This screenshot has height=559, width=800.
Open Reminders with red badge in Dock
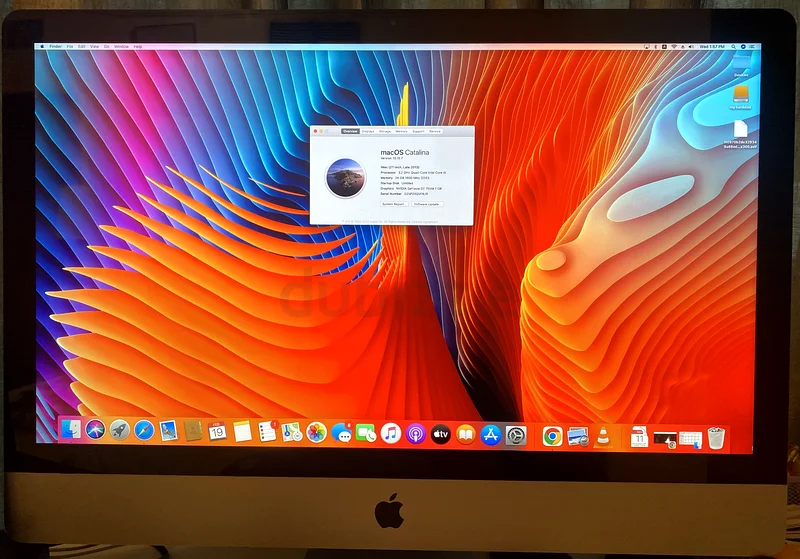pyautogui.click(x=267, y=433)
